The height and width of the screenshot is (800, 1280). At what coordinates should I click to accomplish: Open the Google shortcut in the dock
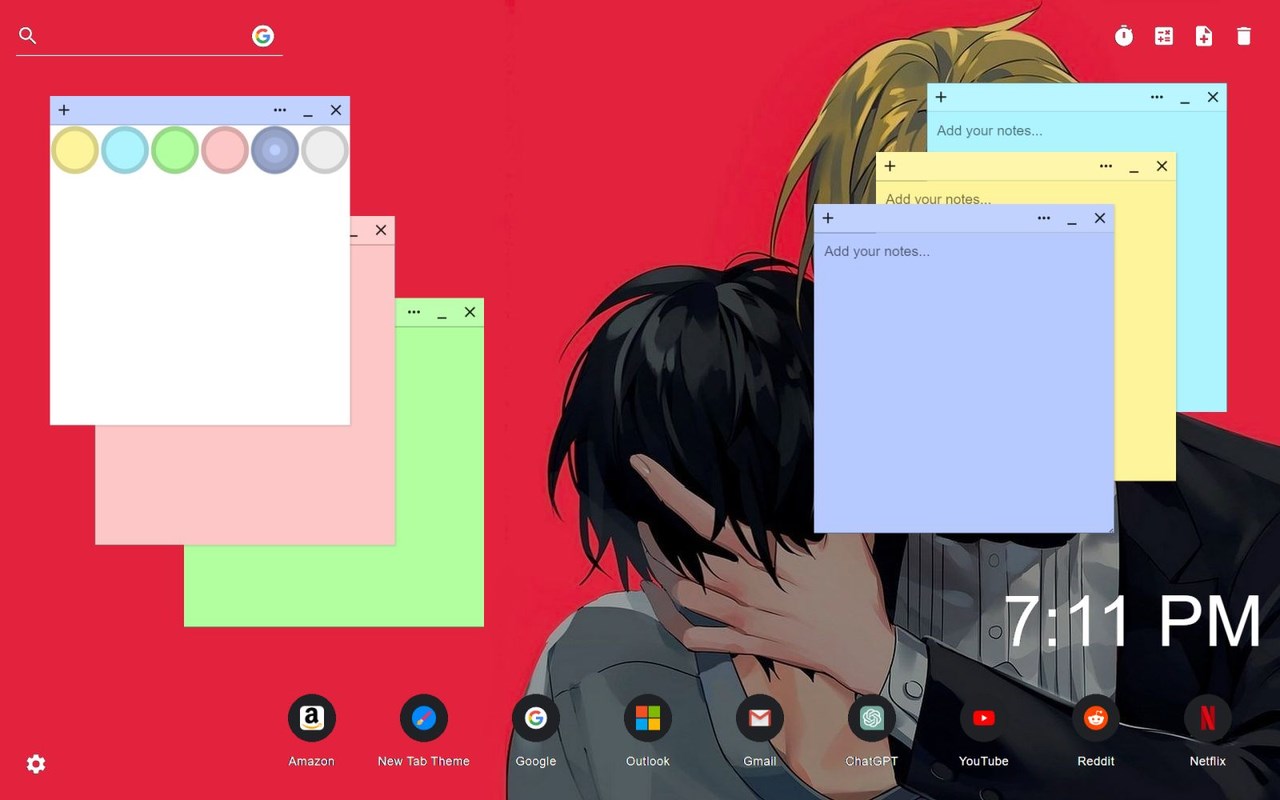[536, 718]
